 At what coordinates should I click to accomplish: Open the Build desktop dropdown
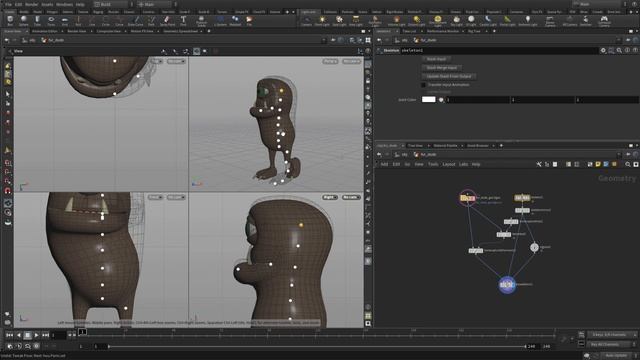[113, 4]
